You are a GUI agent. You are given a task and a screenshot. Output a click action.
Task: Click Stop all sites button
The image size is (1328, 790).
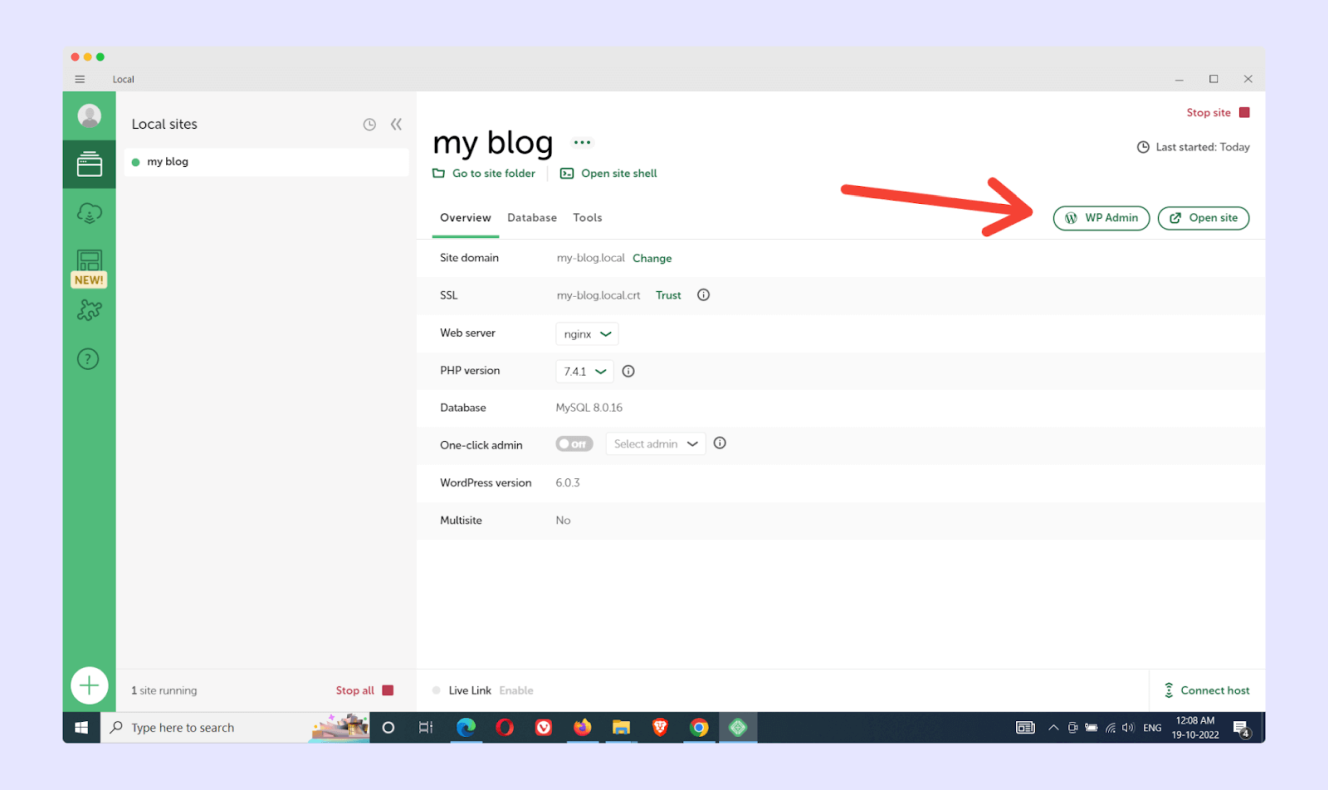[x=365, y=691]
